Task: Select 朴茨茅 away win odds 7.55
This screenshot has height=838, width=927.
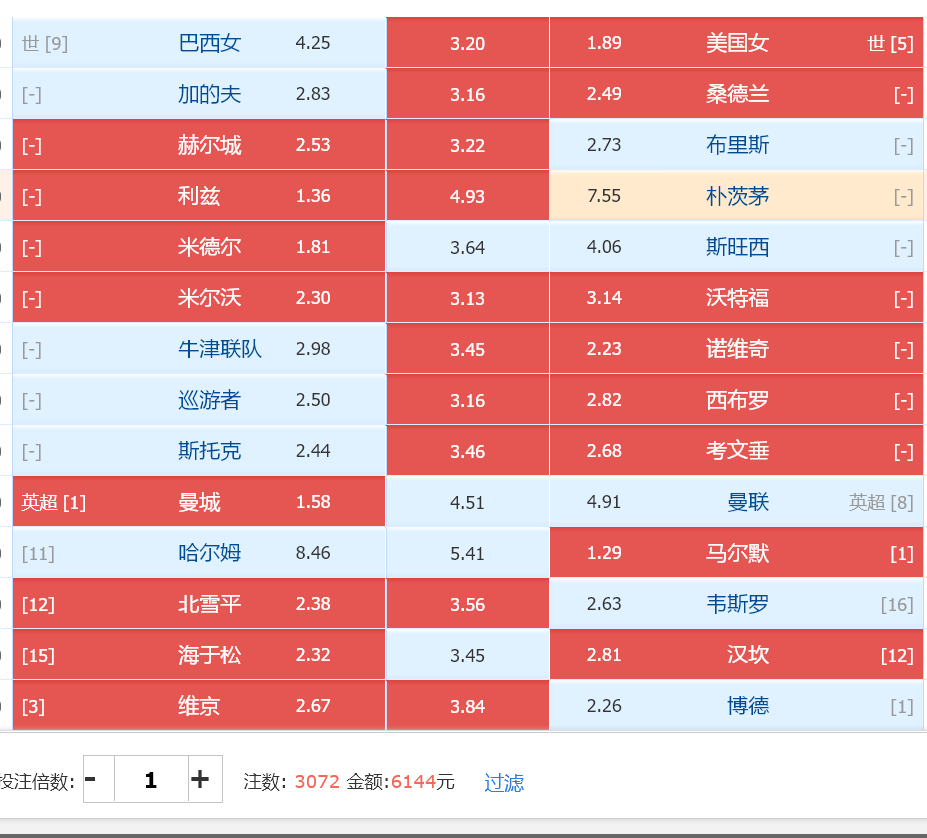Action: (736, 196)
